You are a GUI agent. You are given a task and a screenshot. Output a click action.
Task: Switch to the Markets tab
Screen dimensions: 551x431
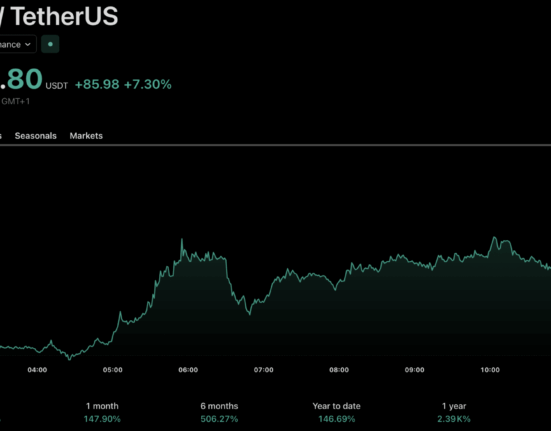pyautogui.click(x=86, y=136)
